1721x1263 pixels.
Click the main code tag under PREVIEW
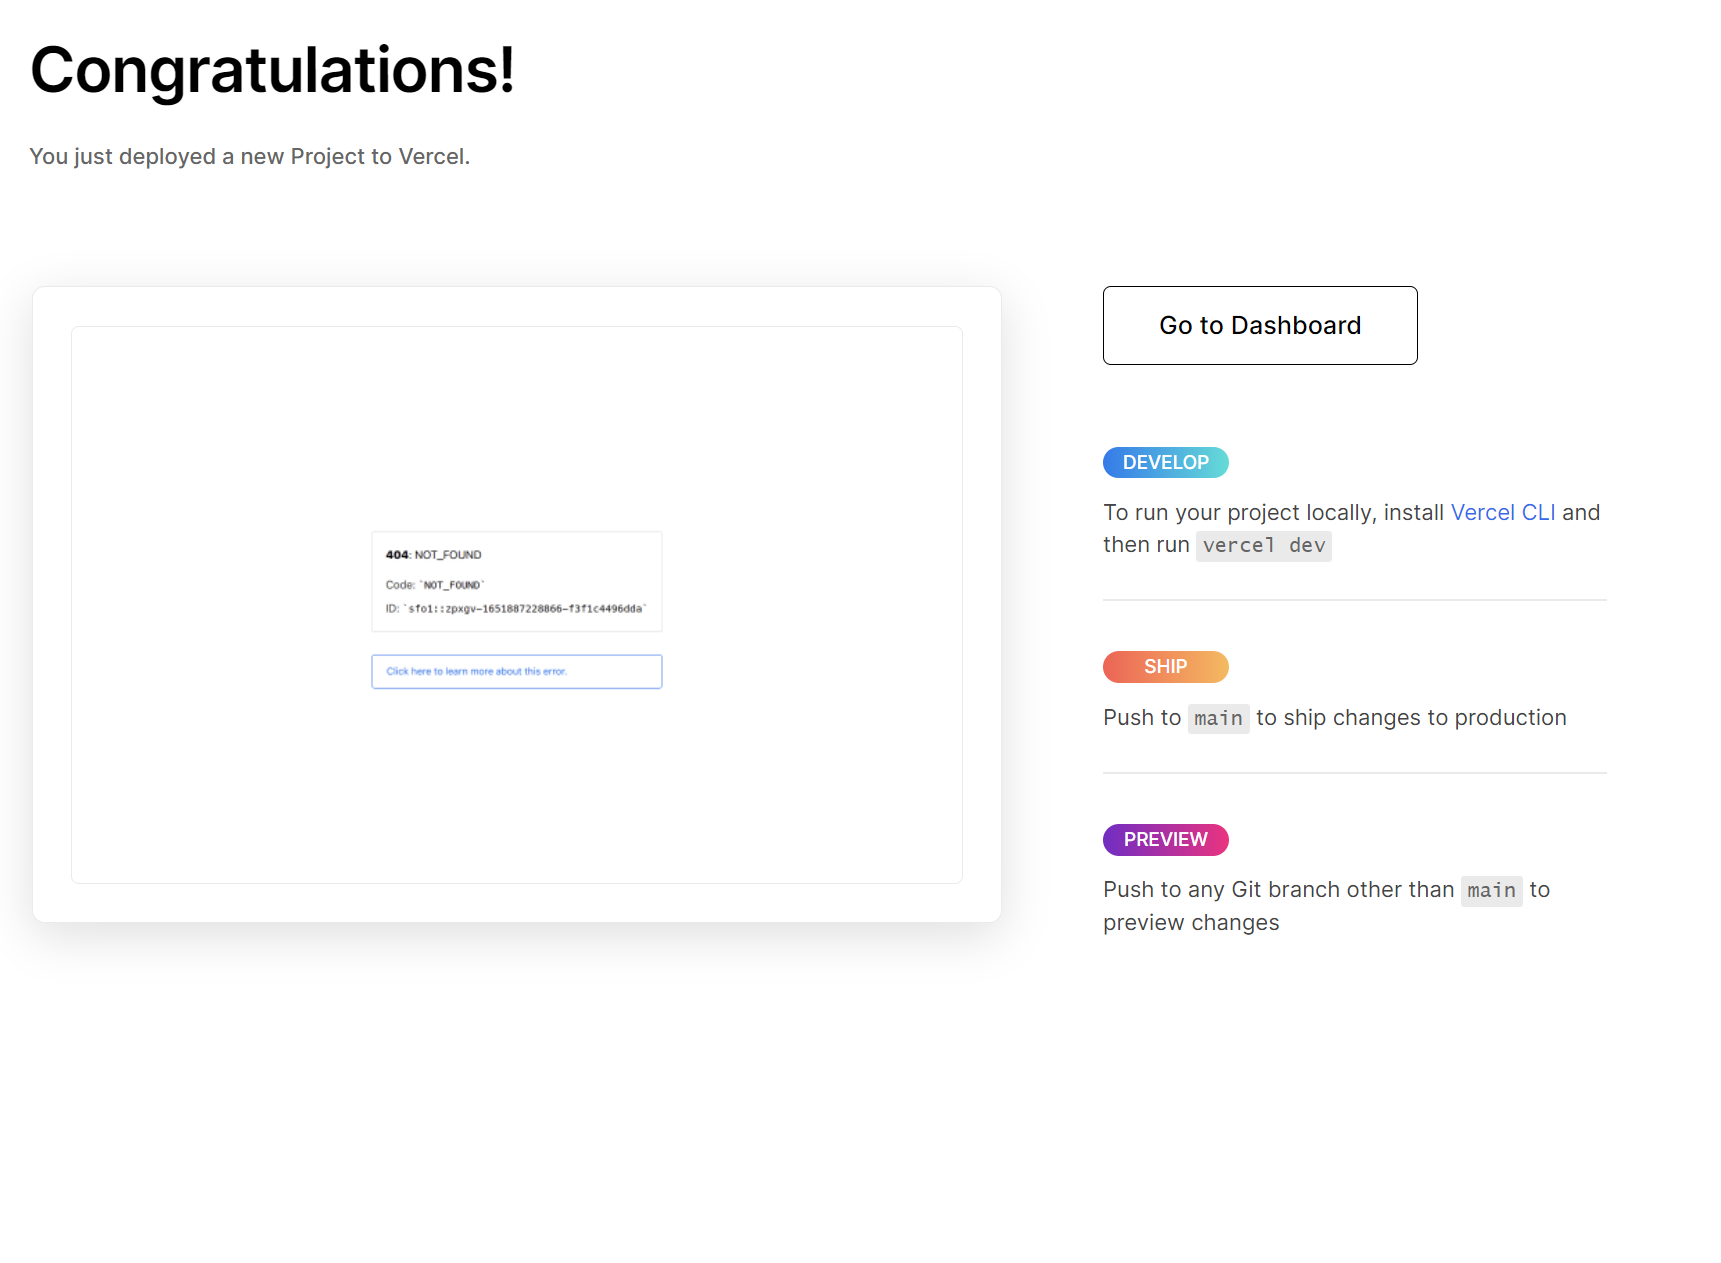[1491, 891]
